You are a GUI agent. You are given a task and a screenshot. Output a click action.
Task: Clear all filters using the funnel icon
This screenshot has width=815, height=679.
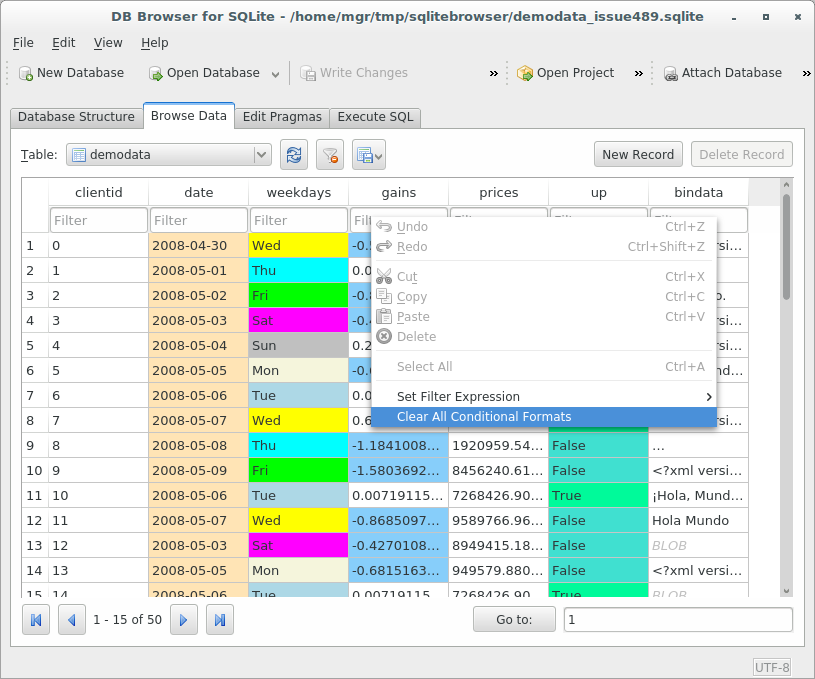point(330,155)
